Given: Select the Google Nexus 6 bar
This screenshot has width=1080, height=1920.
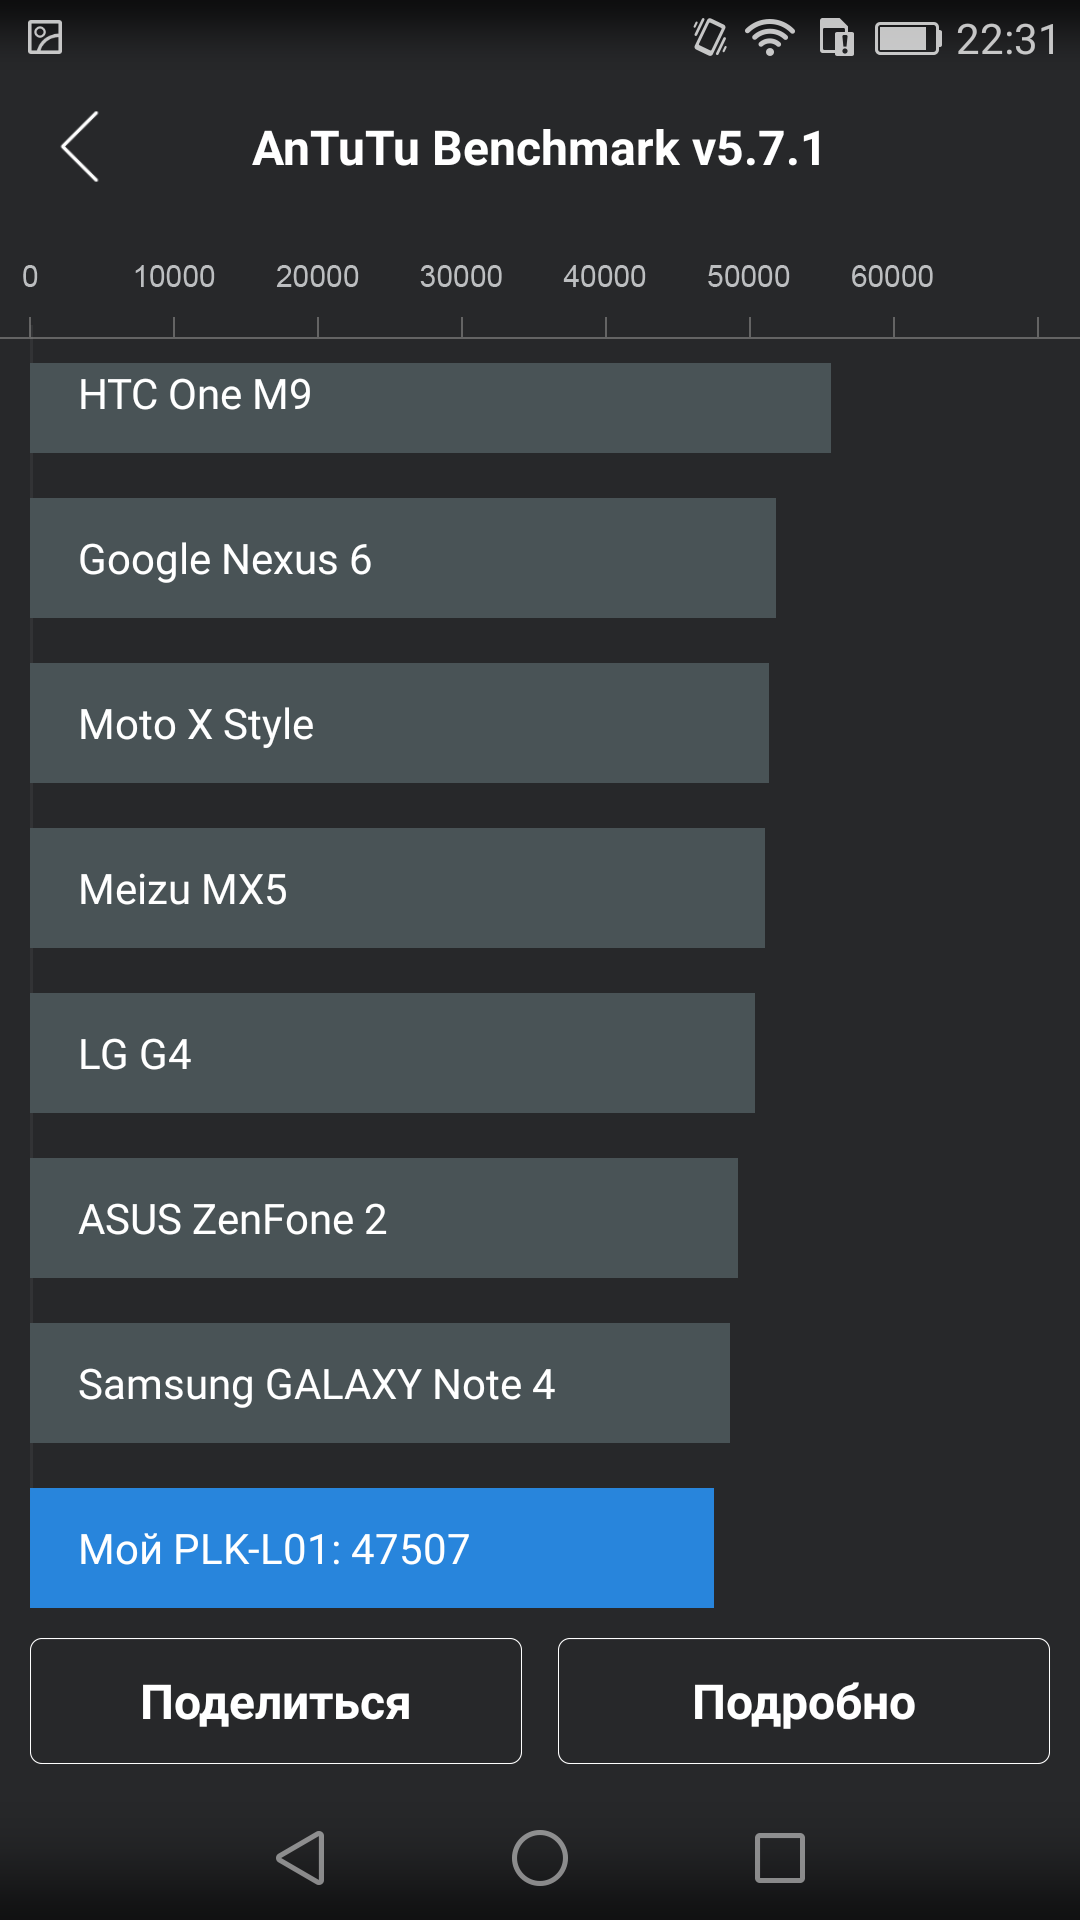Looking at the screenshot, I should point(403,558).
